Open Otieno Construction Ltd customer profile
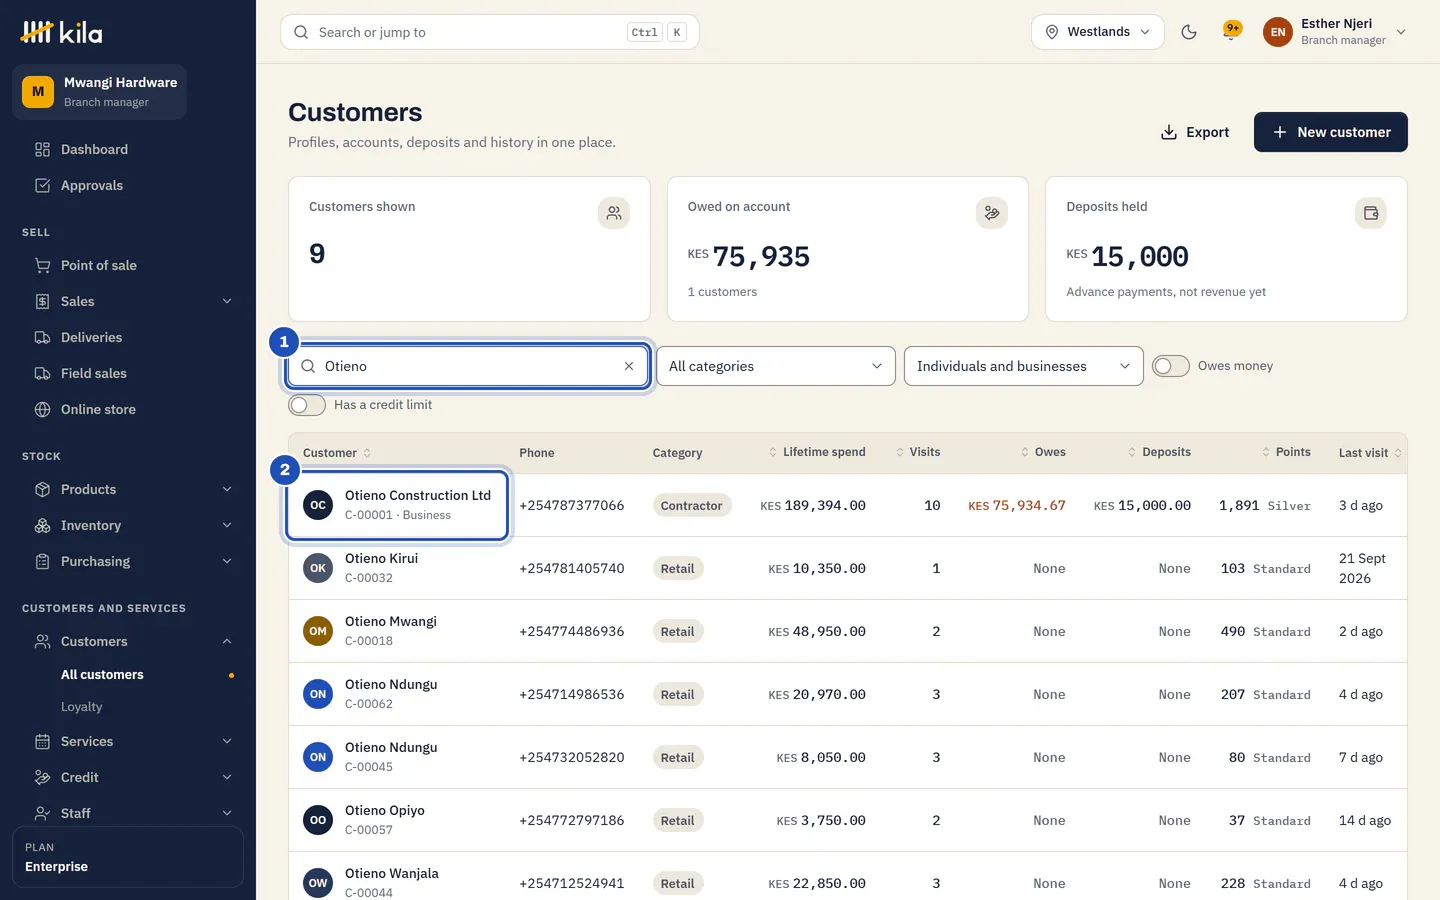The width and height of the screenshot is (1440, 900). click(418, 495)
